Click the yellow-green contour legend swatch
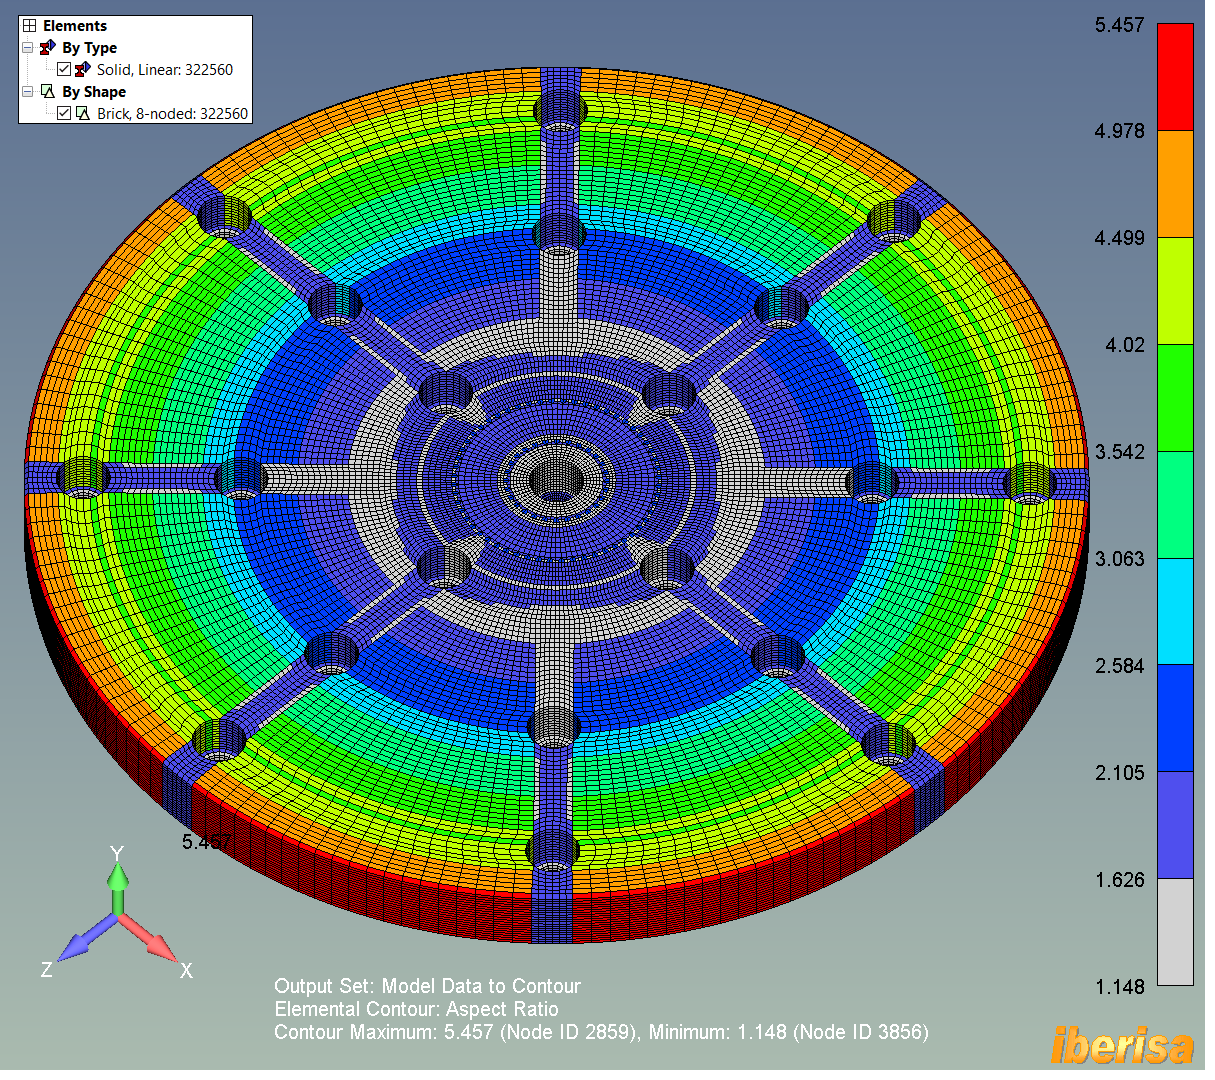This screenshot has height=1080, width=1215. click(1175, 291)
